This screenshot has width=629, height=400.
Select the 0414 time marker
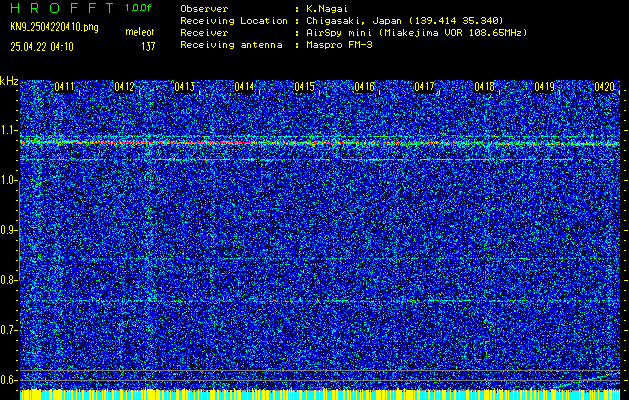pos(245,87)
